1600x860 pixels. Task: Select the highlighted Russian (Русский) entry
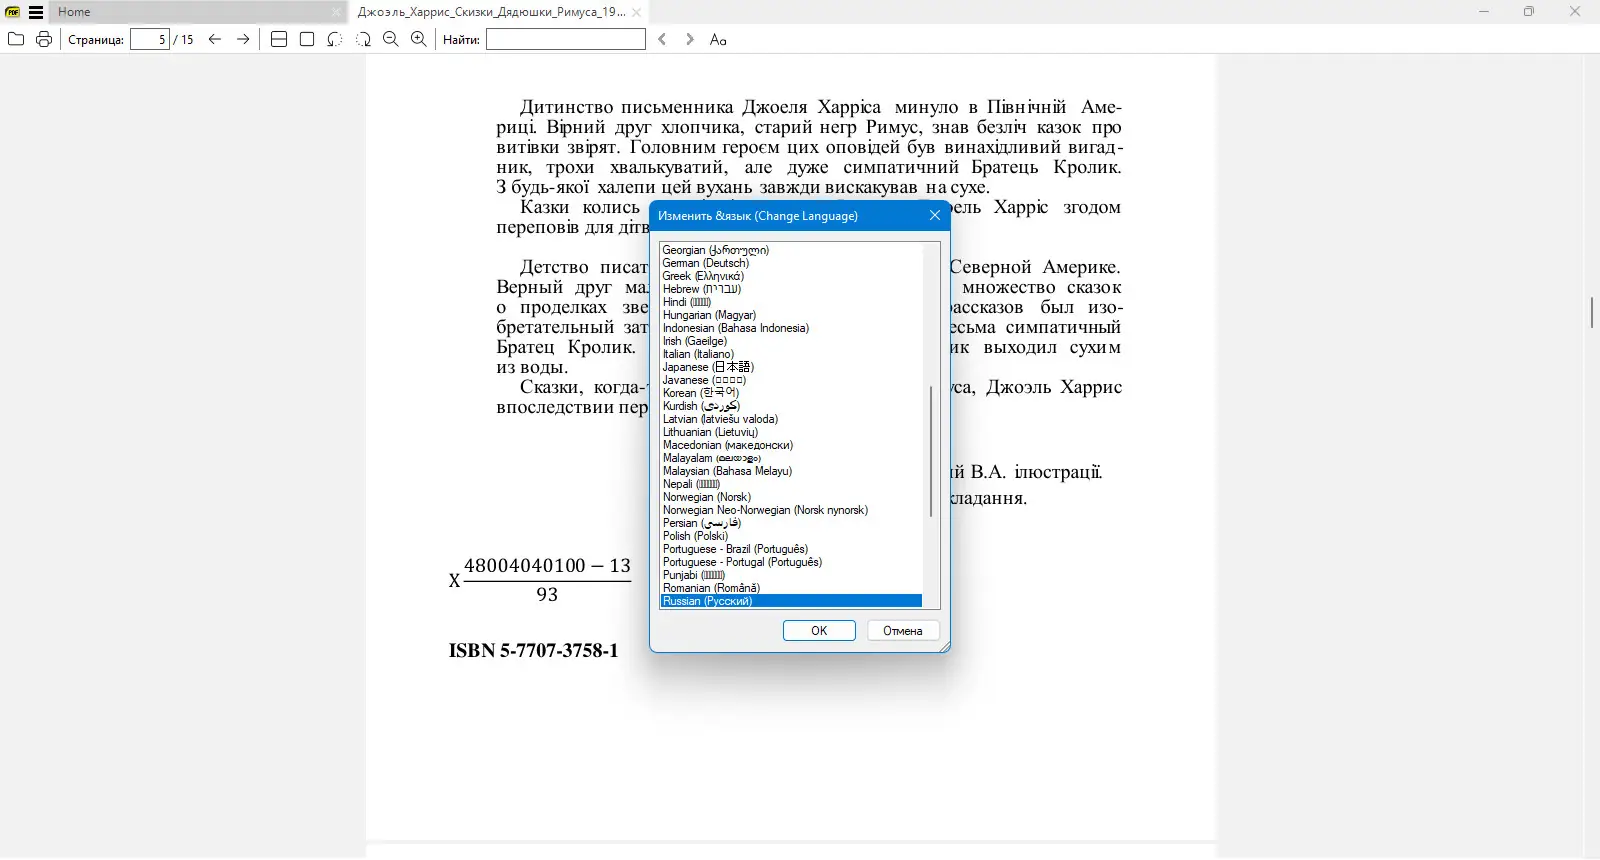[x=791, y=601]
